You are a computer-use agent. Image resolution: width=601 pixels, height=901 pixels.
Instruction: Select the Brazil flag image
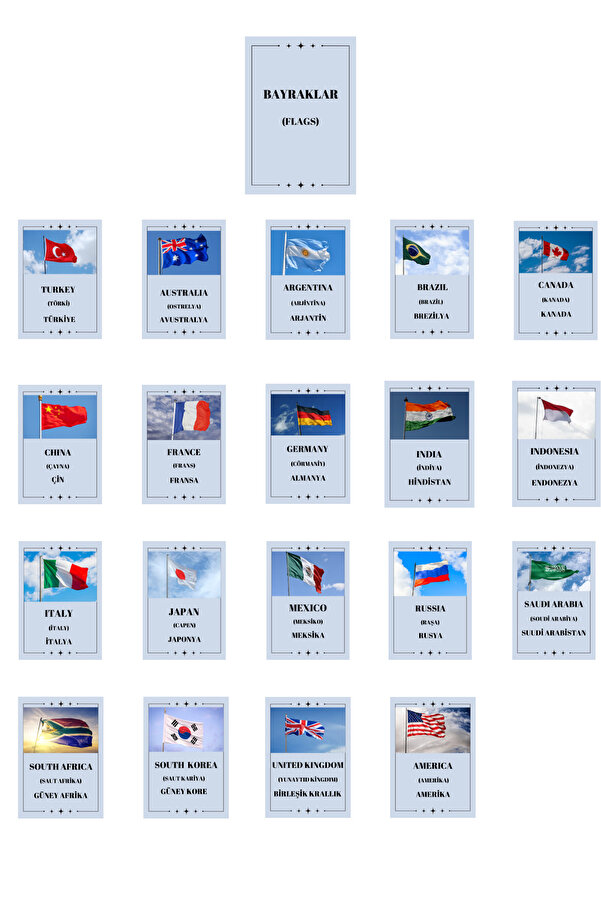[x=432, y=252]
